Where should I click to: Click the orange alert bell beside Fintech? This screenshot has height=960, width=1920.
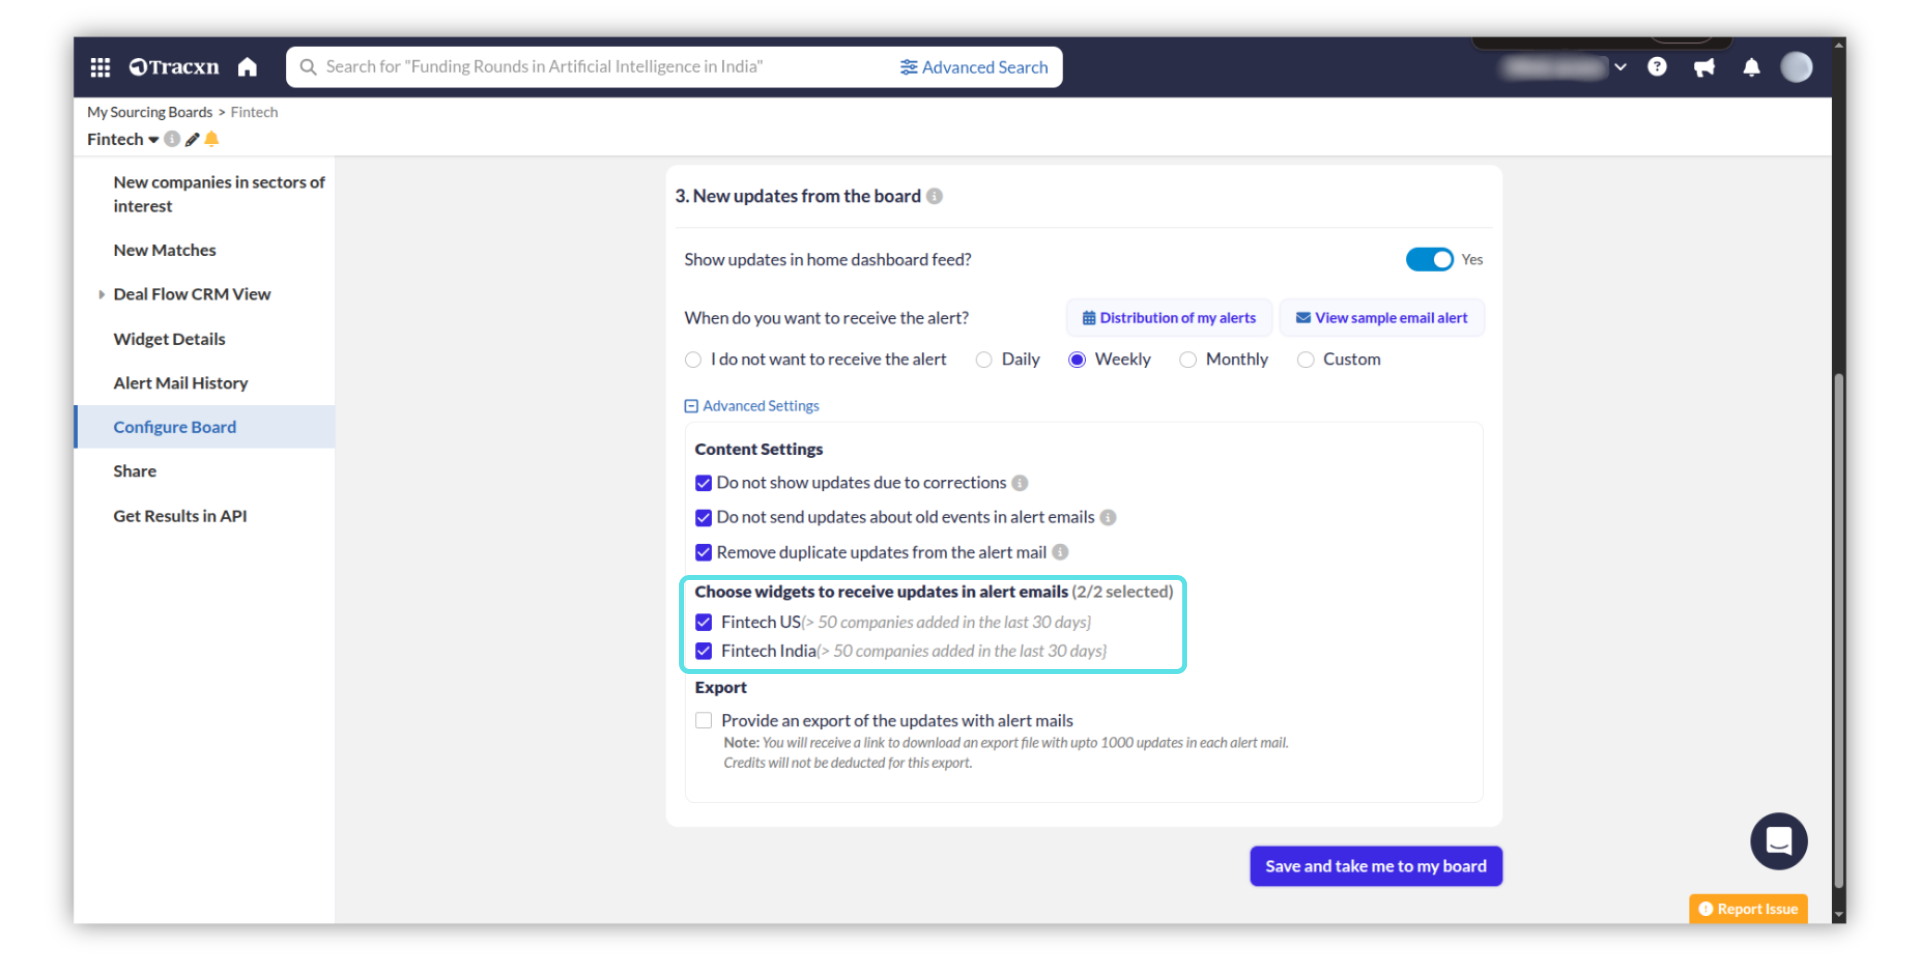[212, 139]
